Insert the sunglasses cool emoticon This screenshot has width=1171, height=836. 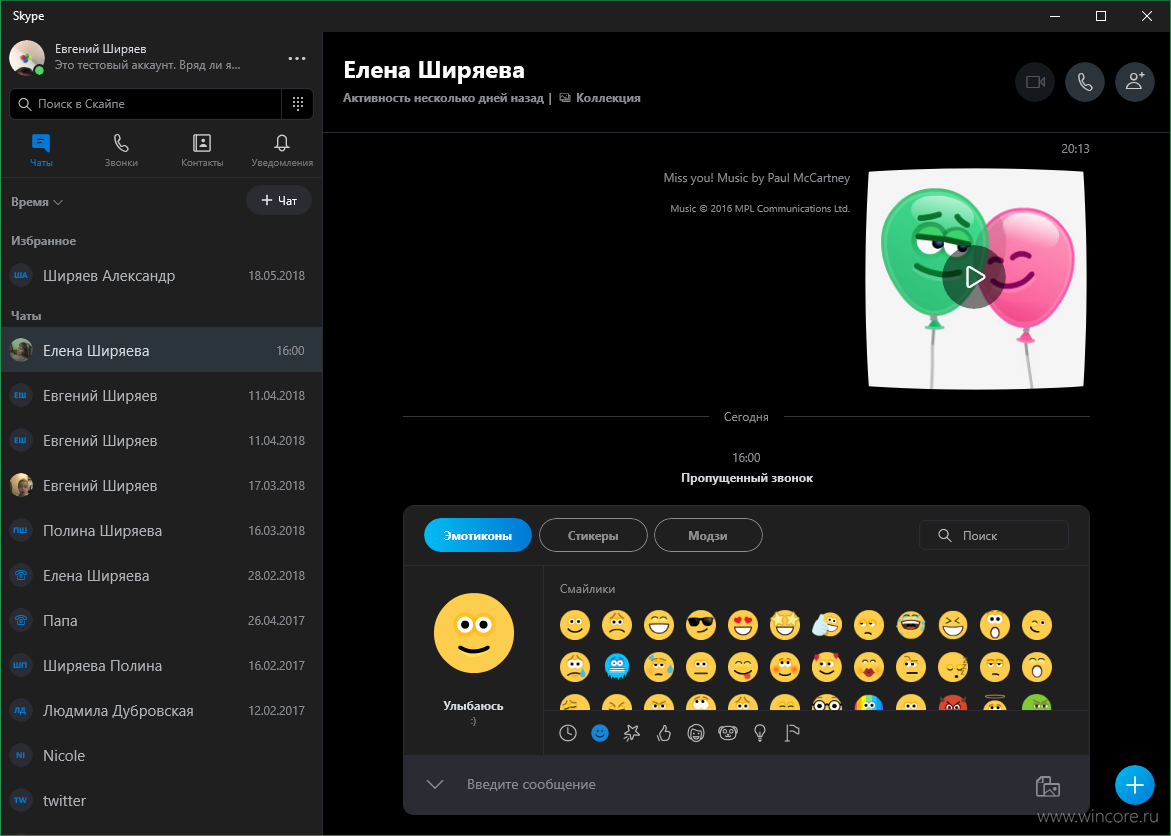pos(701,625)
